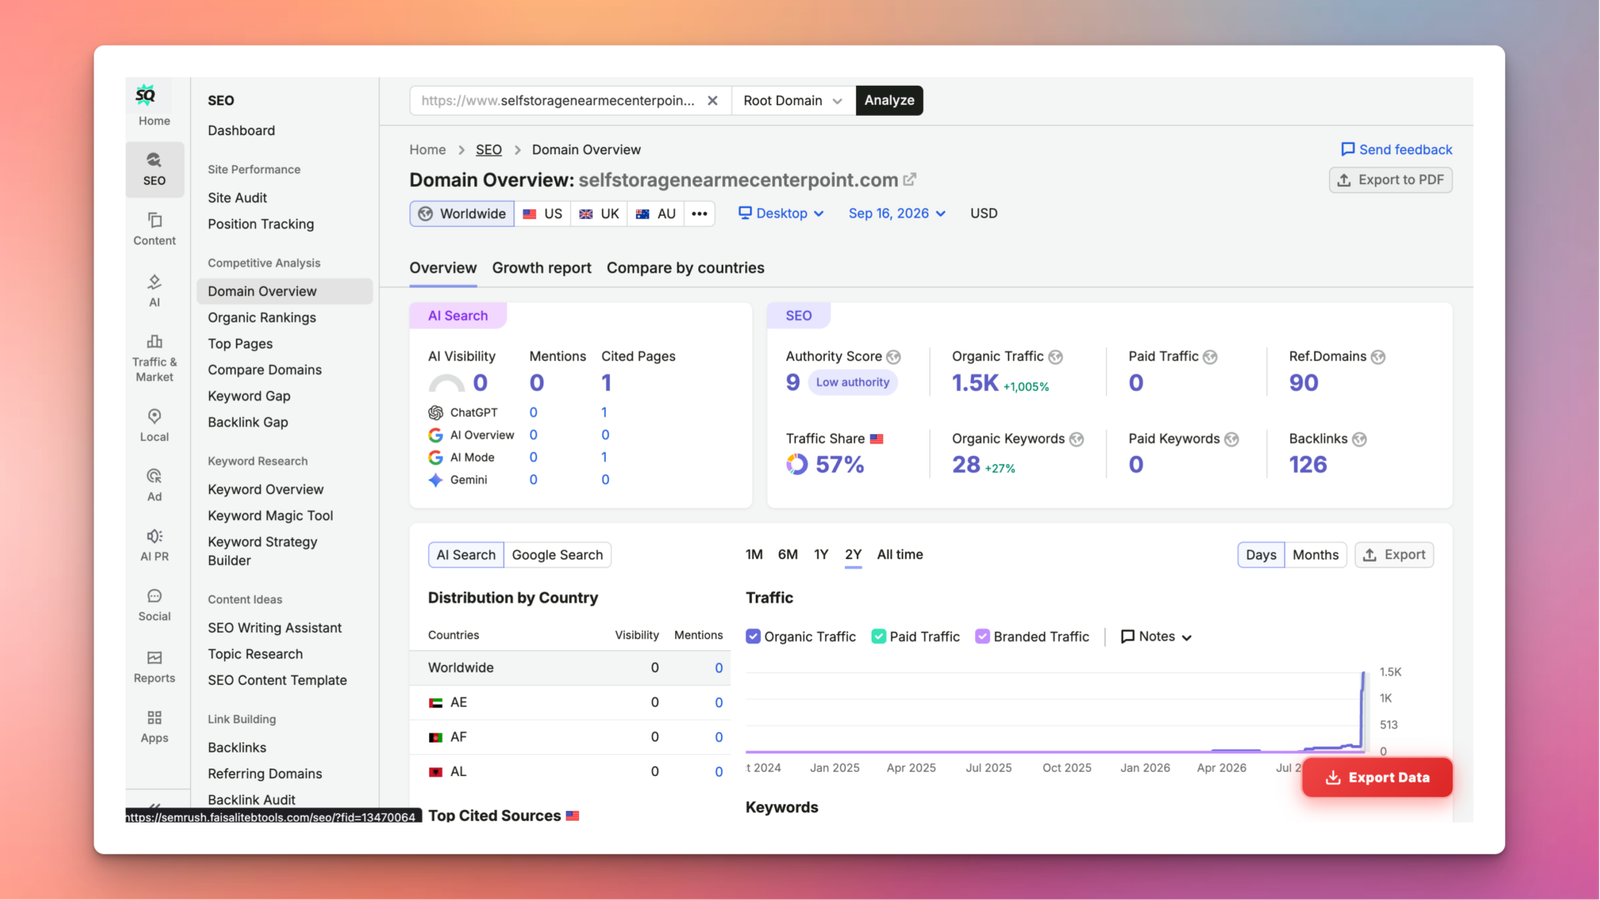Select the US database tab

pos(542,214)
